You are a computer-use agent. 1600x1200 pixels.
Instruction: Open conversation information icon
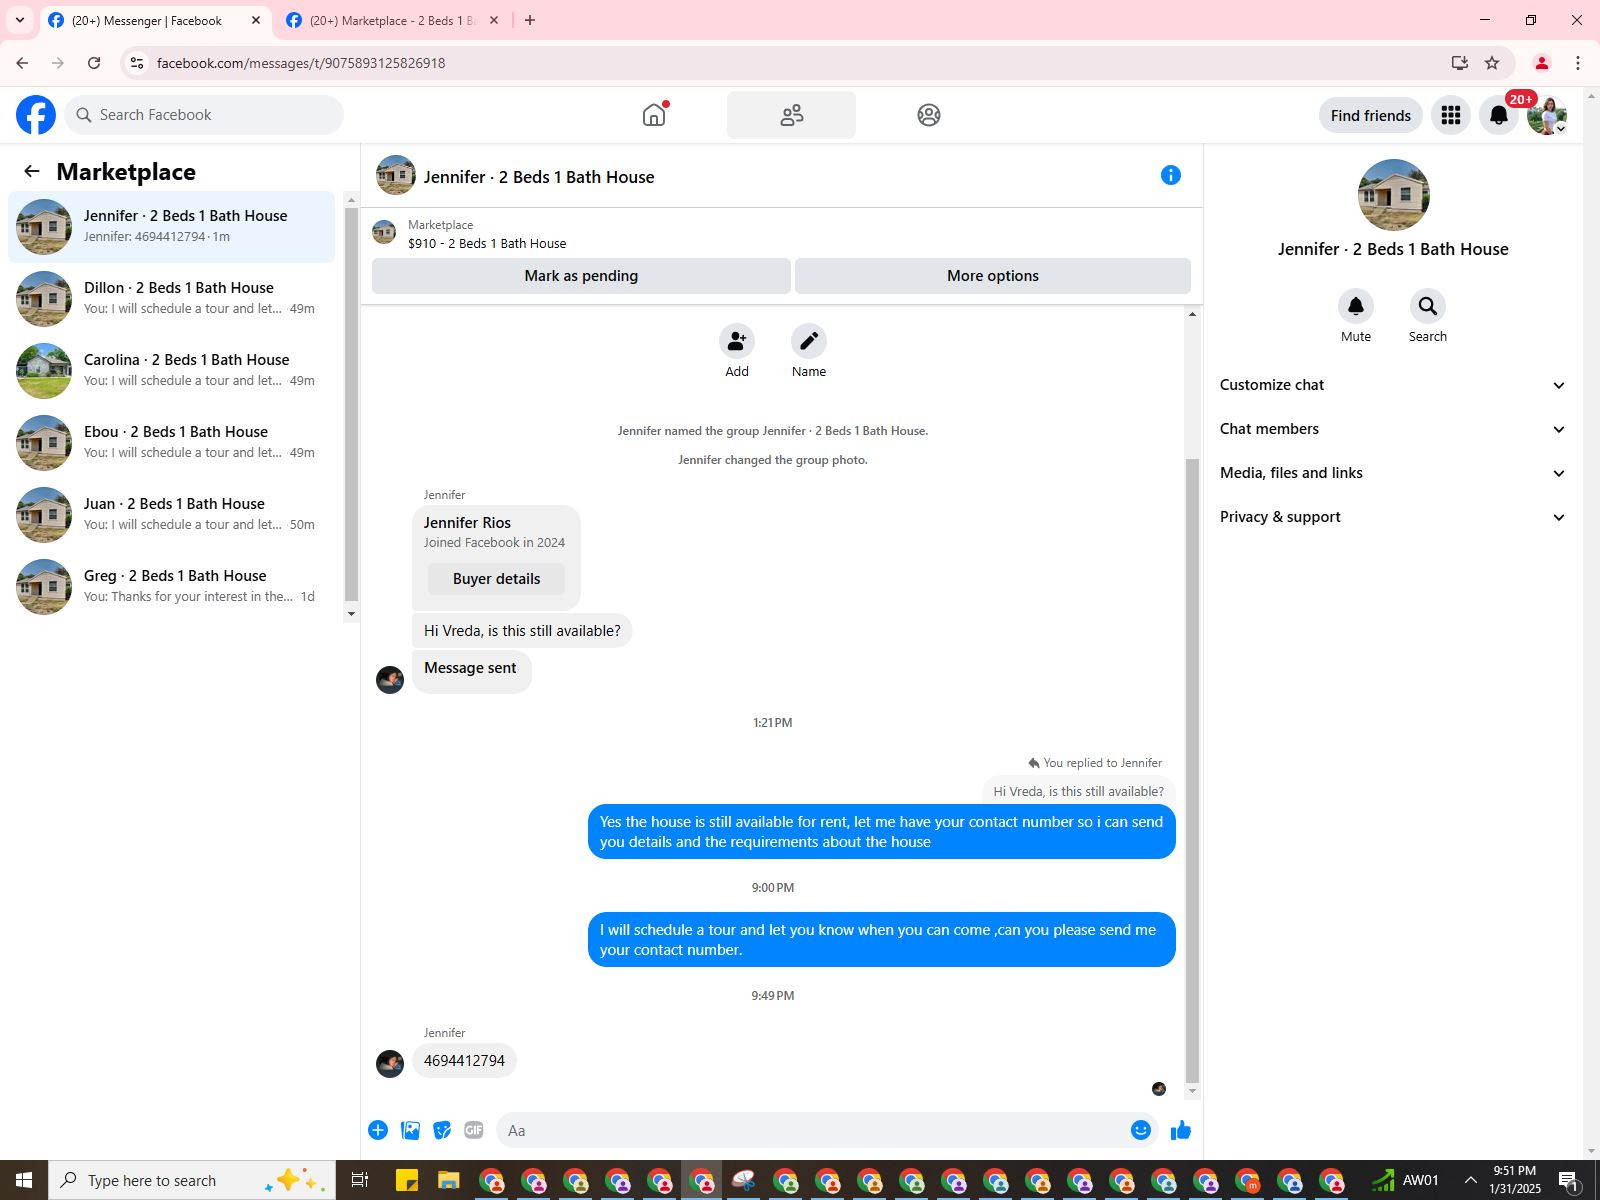pos(1171,176)
